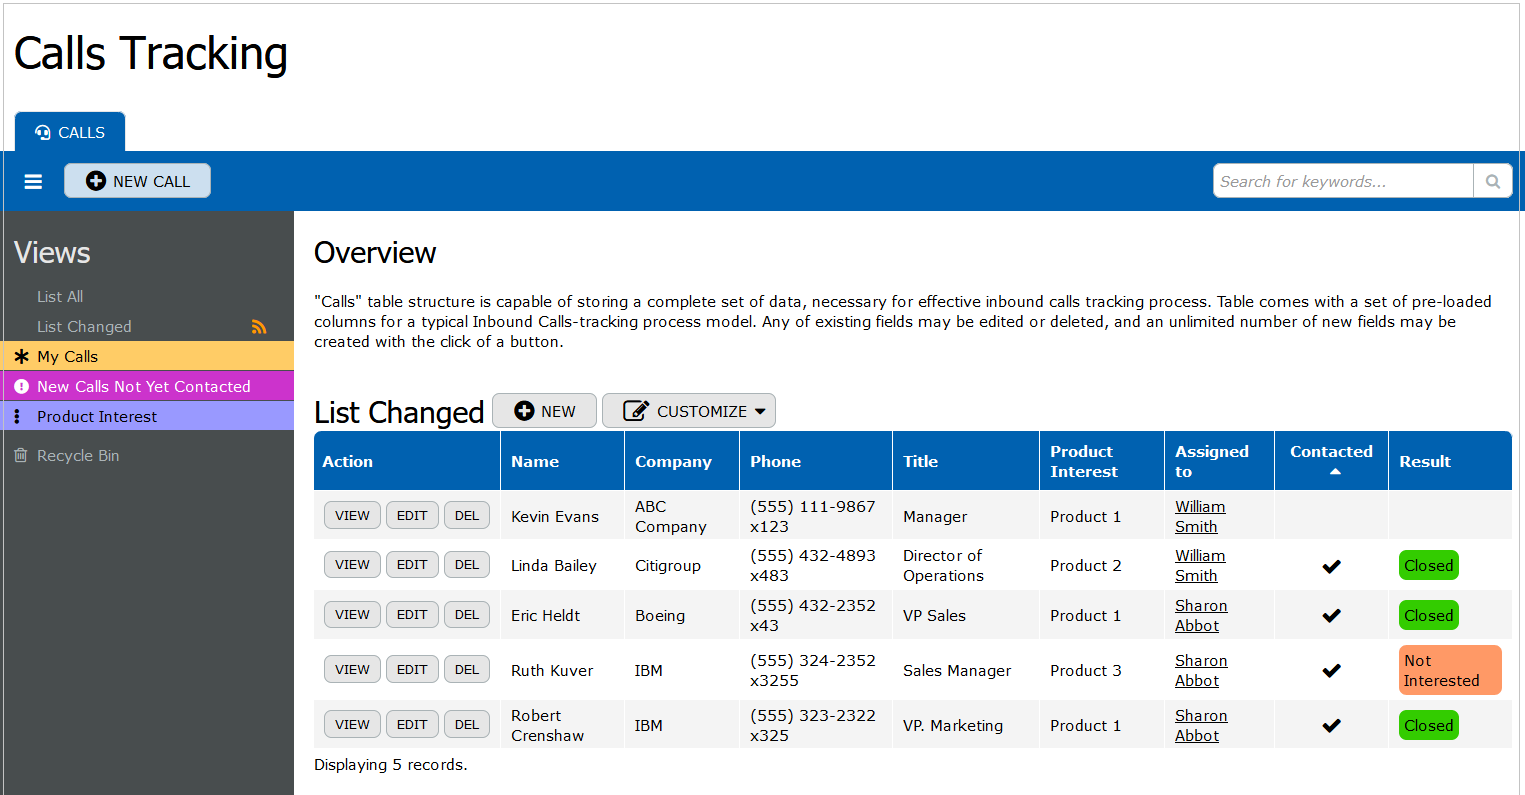Viewport: 1525px width, 795px height.
Task: Toggle the Contacted checkmark for Linda Bailey
Action: pyautogui.click(x=1331, y=566)
